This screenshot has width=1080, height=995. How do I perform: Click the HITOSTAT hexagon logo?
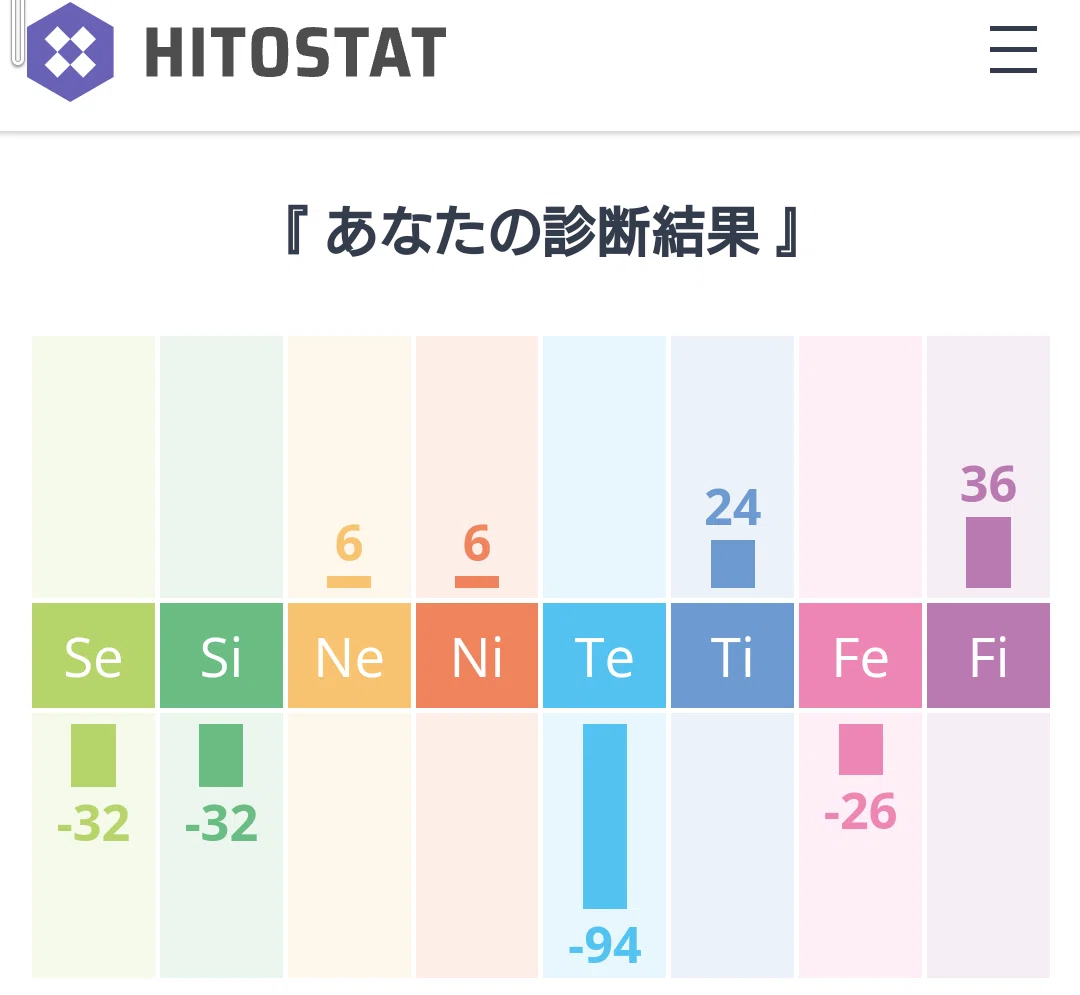pyautogui.click(x=70, y=52)
